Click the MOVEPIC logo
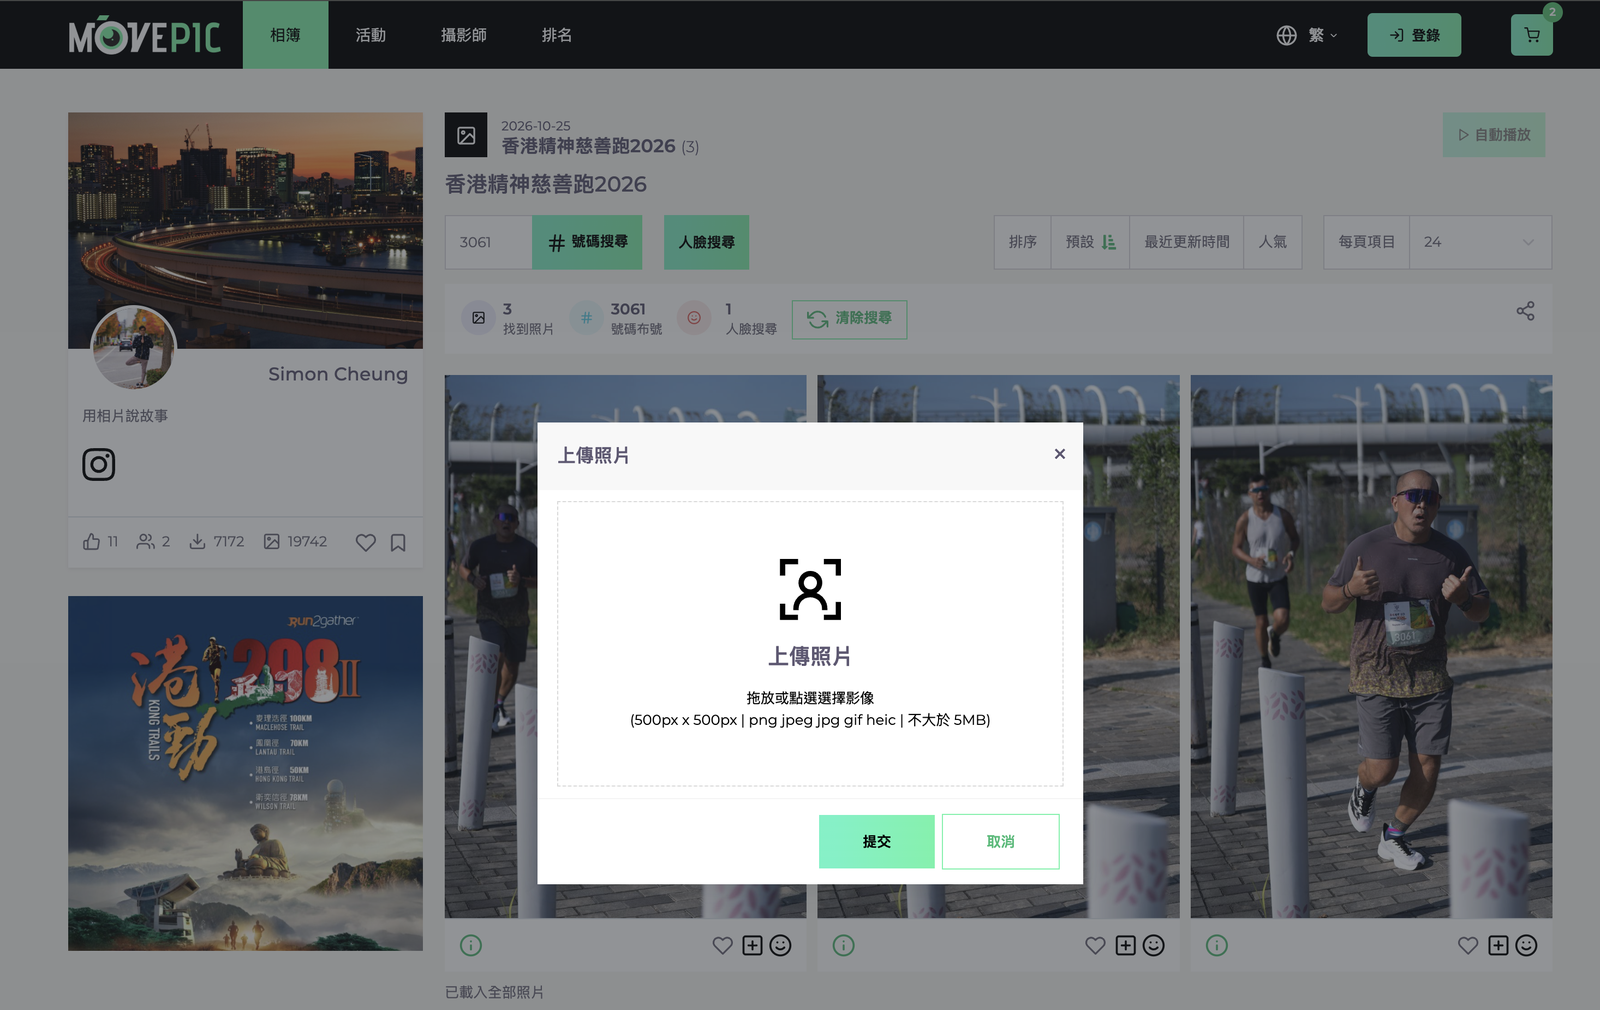This screenshot has width=1600, height=1010. [145, 36]
